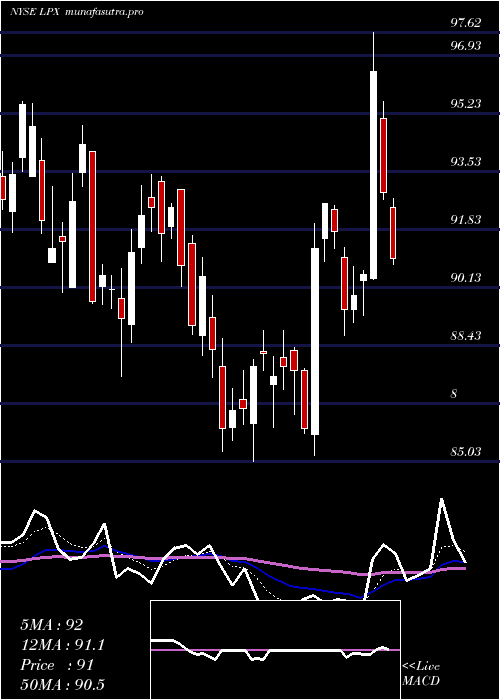This screenshot has width=500, height=700.
Task: Click the 91.83 price axis label
Action: [466, 220]
